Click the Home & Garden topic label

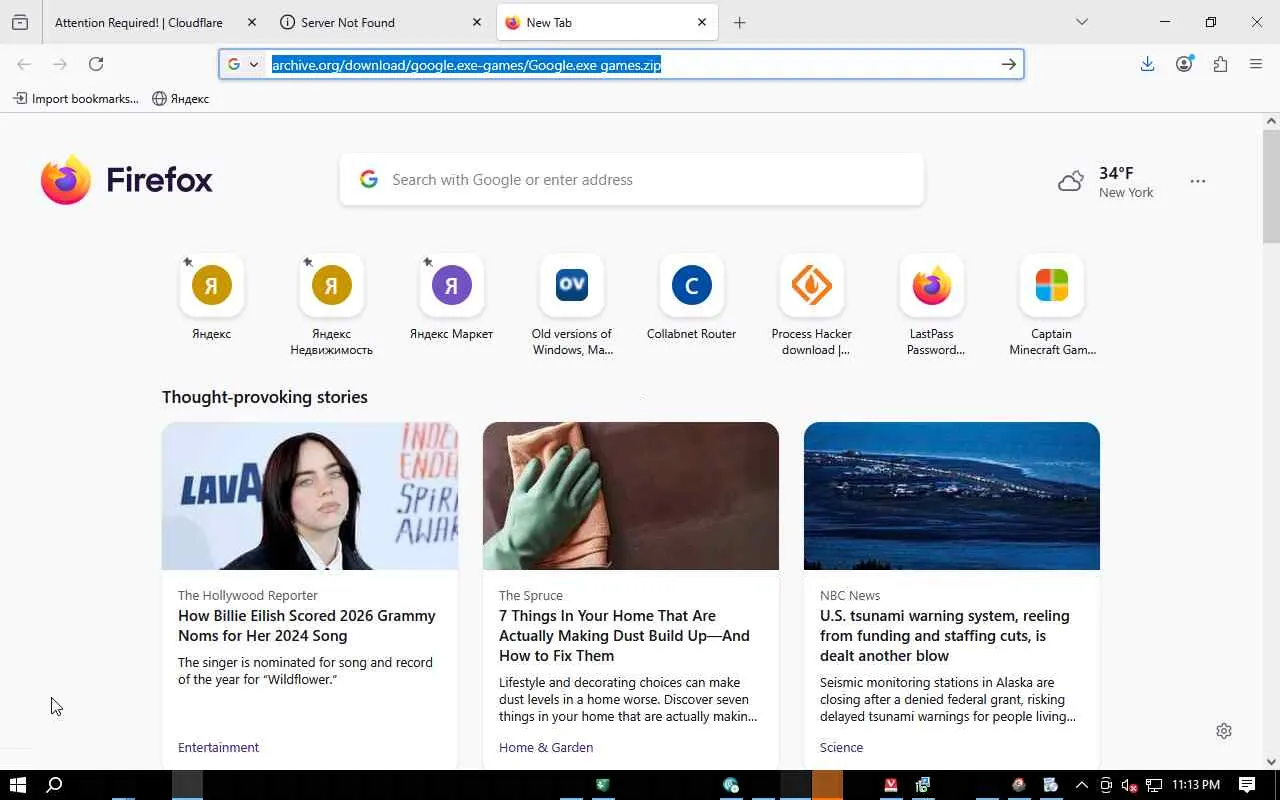coord(546,747)
